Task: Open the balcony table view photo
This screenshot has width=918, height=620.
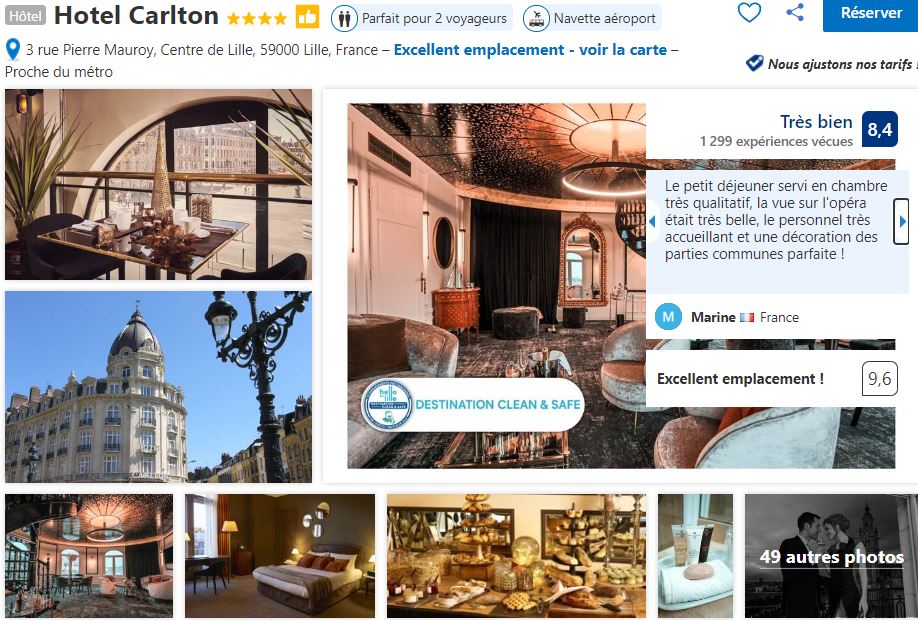Action: point(159,184)
